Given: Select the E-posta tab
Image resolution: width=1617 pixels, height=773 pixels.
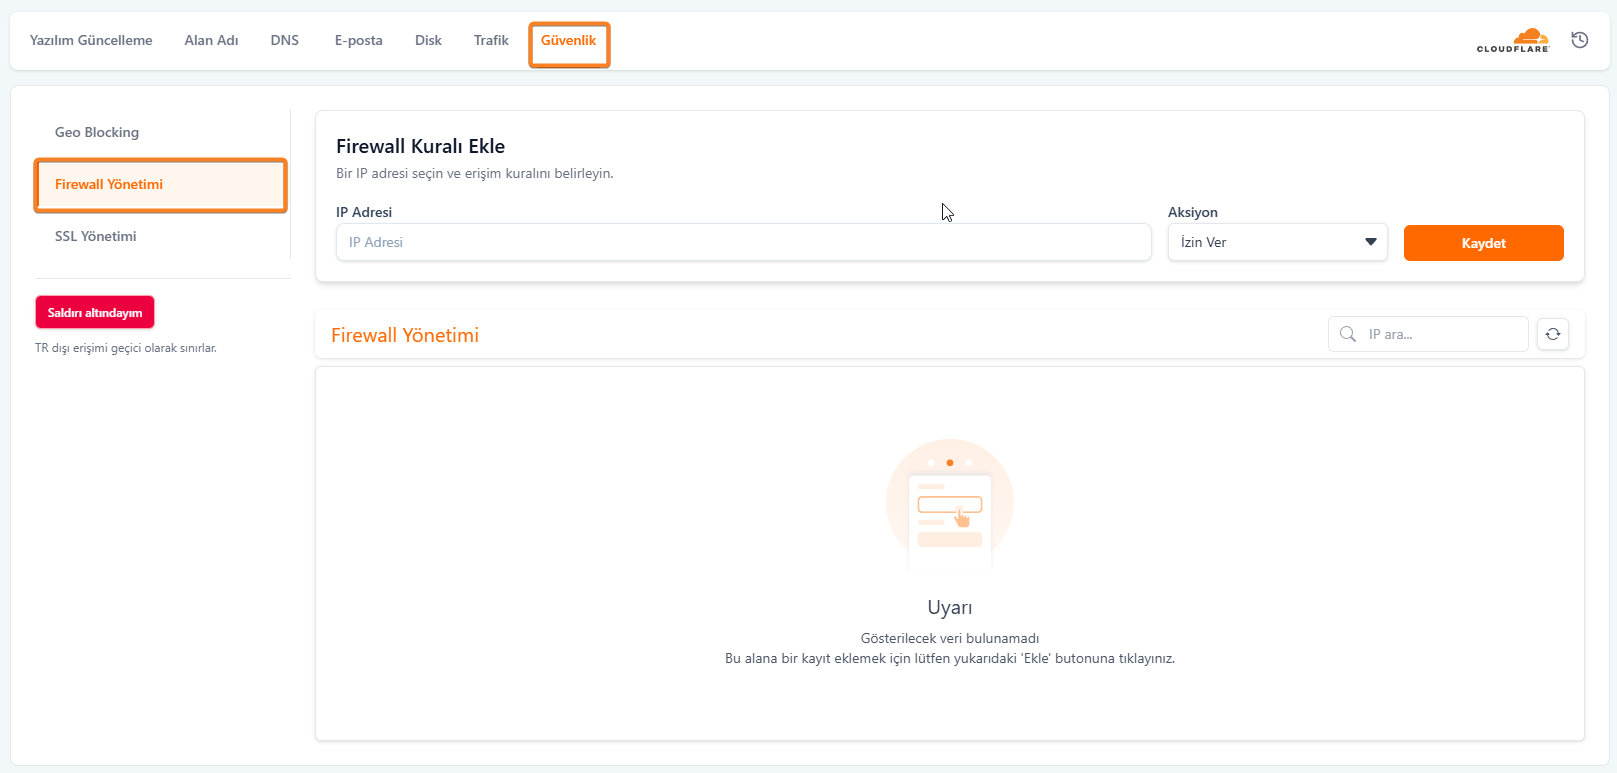Looking at the screenshot, I should point(358,40).
